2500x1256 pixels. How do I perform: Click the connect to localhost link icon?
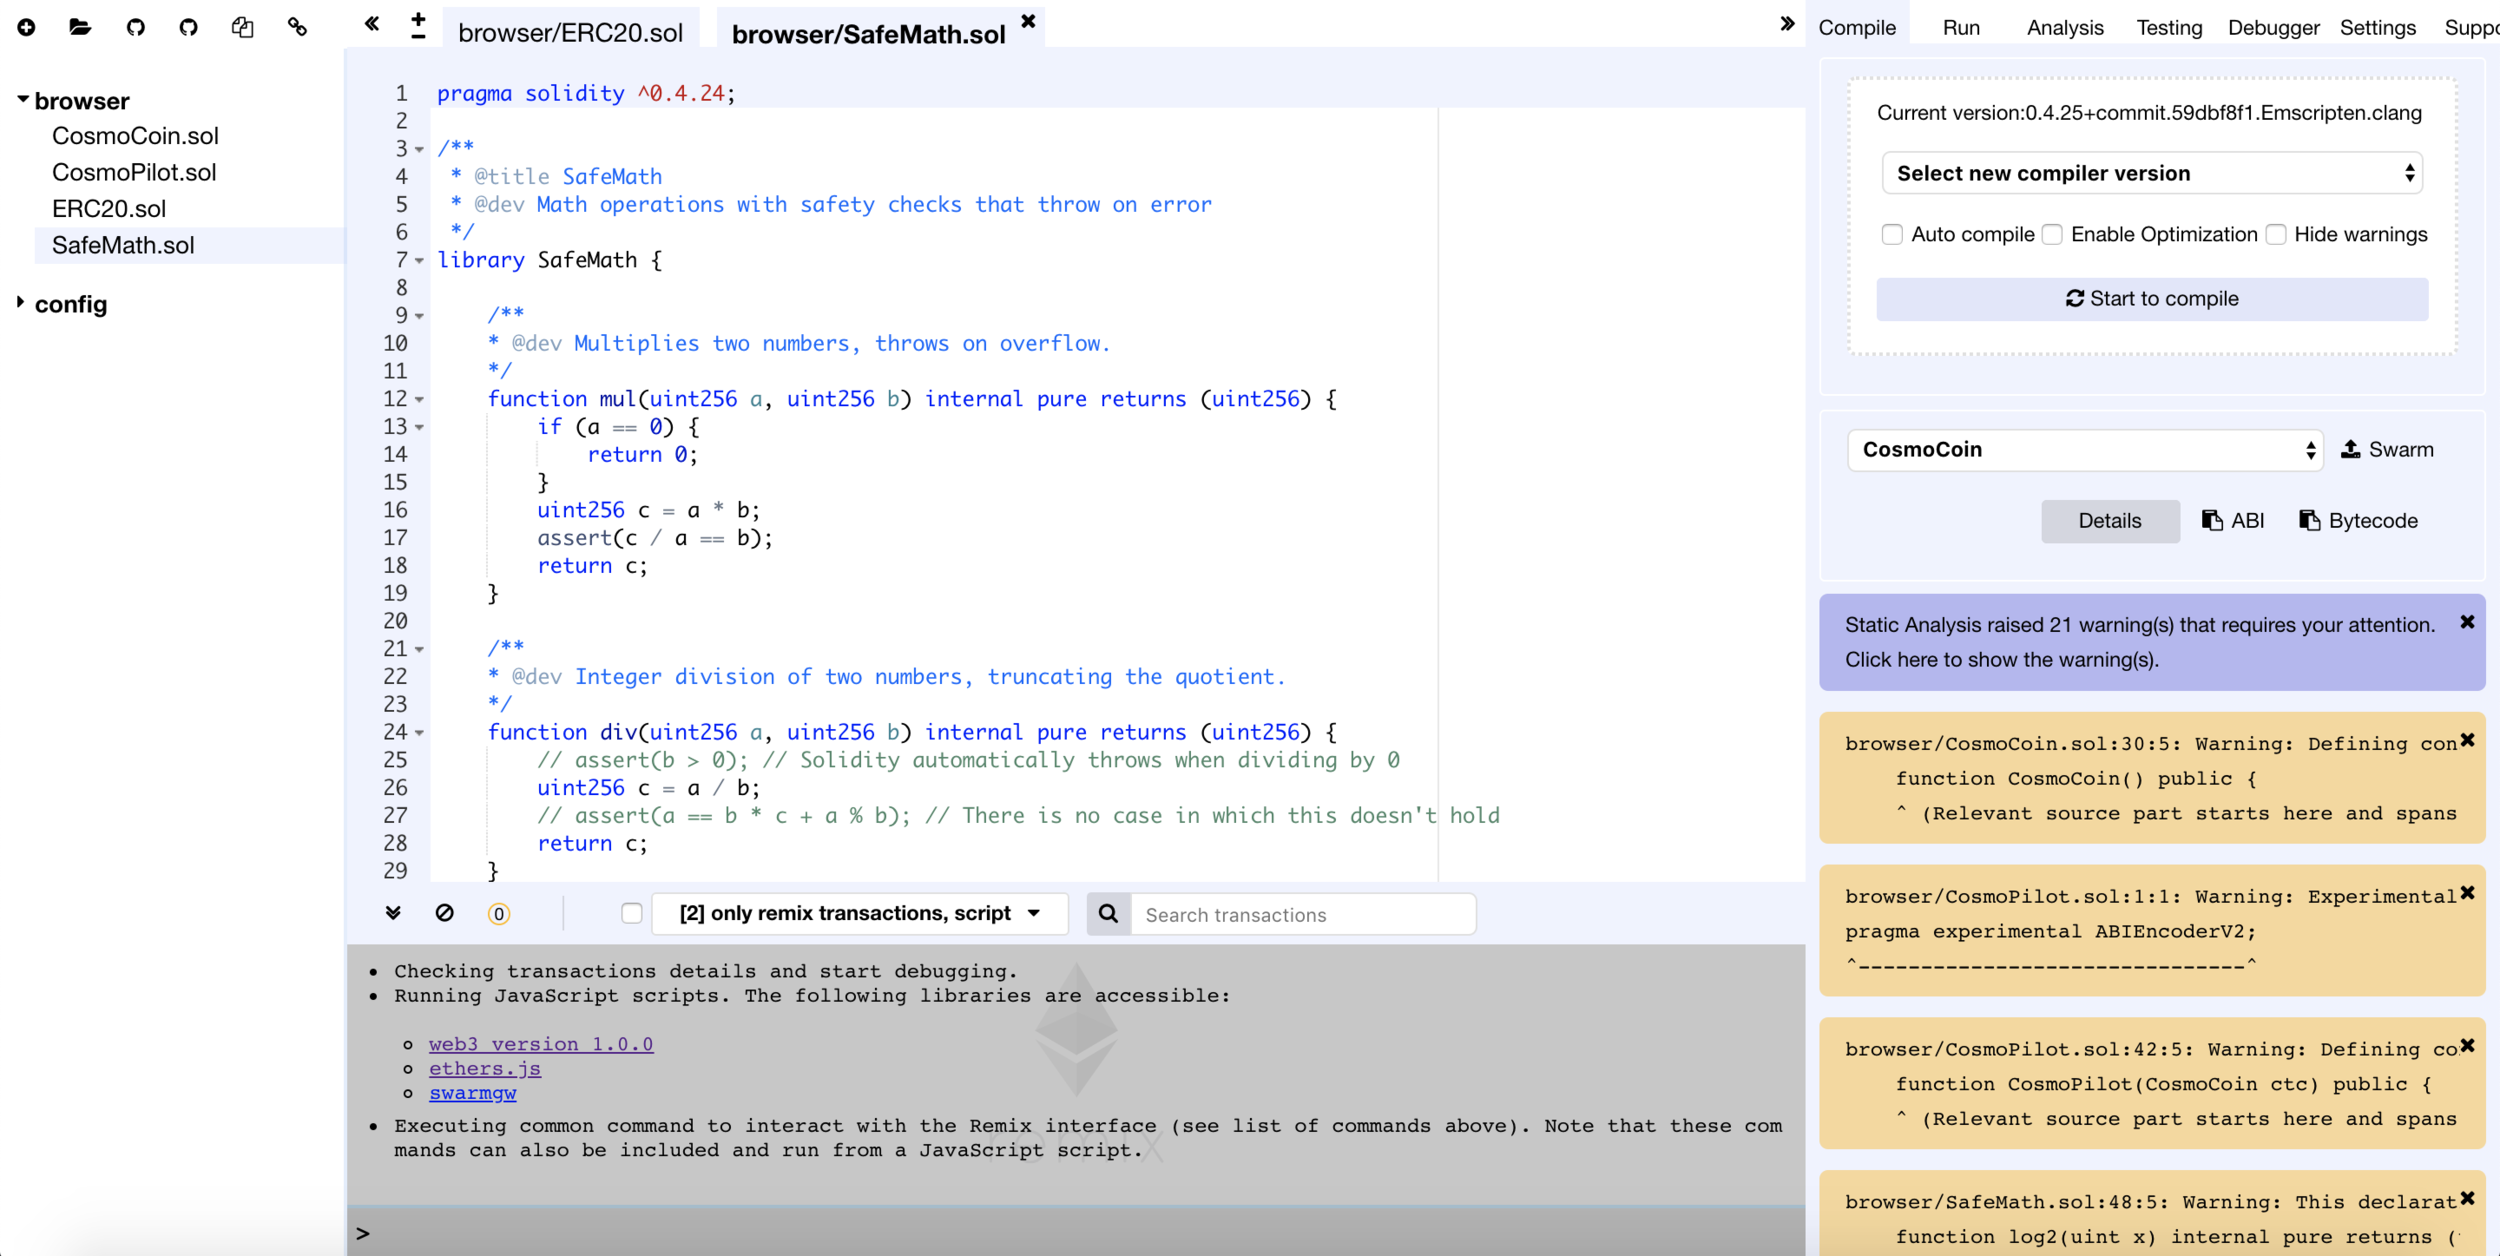tap(297, 27)
